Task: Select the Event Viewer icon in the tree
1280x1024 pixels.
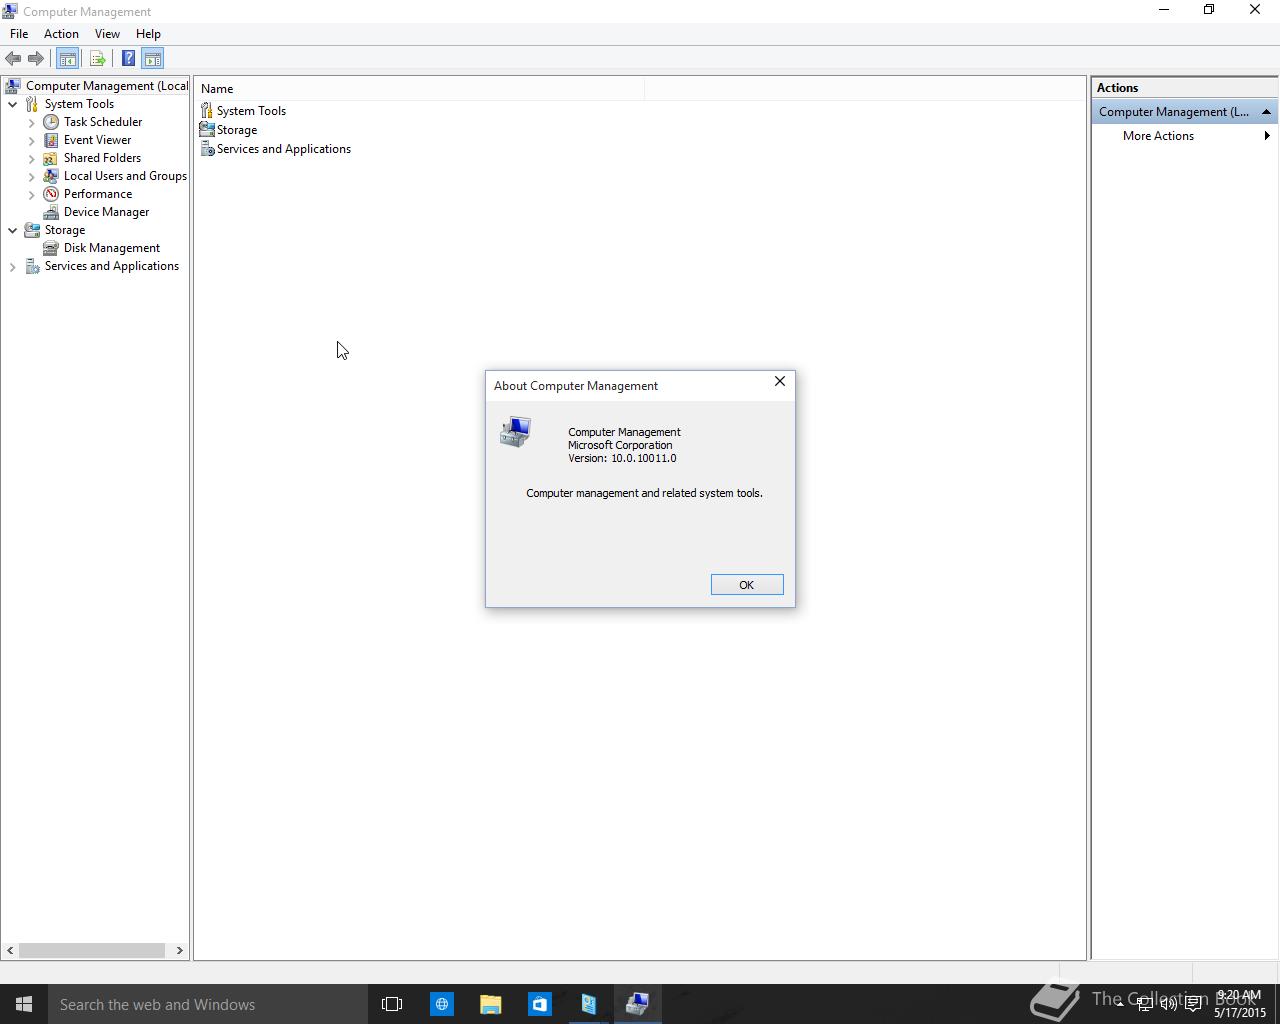Action: click(51, 140)
